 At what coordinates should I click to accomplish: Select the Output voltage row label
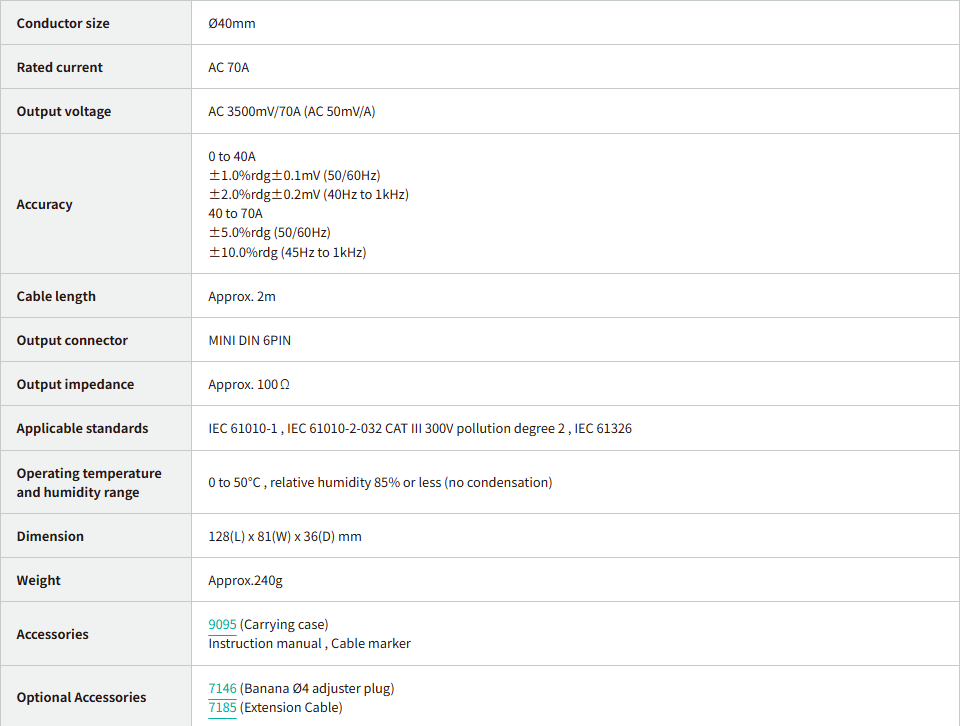tap(64, 111)
